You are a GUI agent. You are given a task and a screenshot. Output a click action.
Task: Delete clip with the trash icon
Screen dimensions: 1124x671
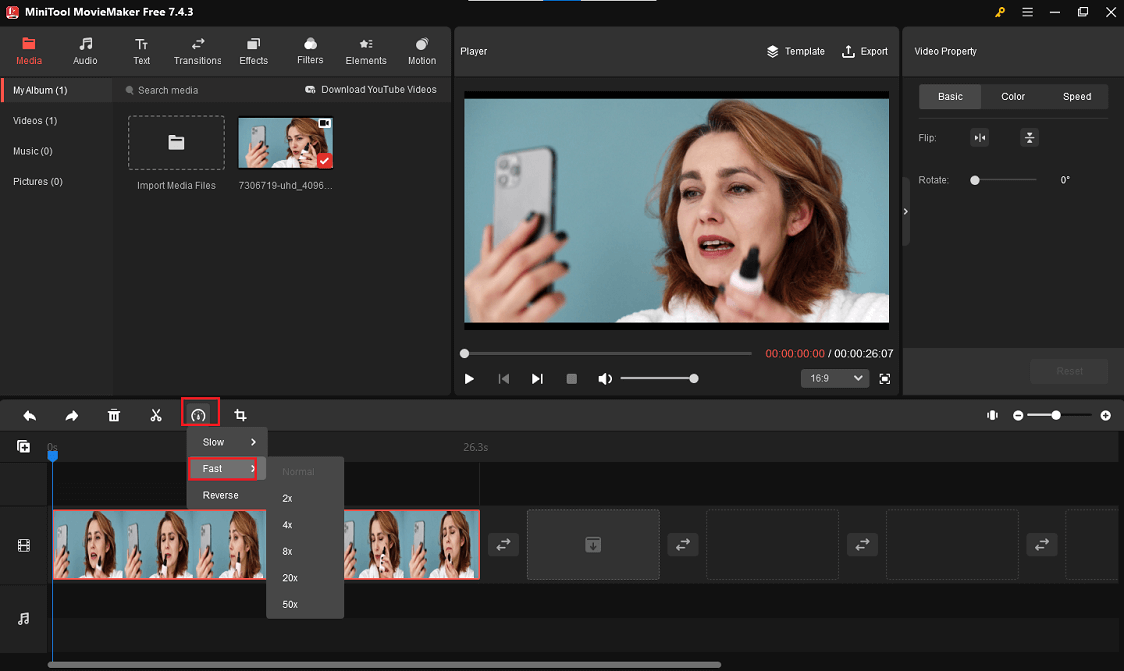(114, 415)
